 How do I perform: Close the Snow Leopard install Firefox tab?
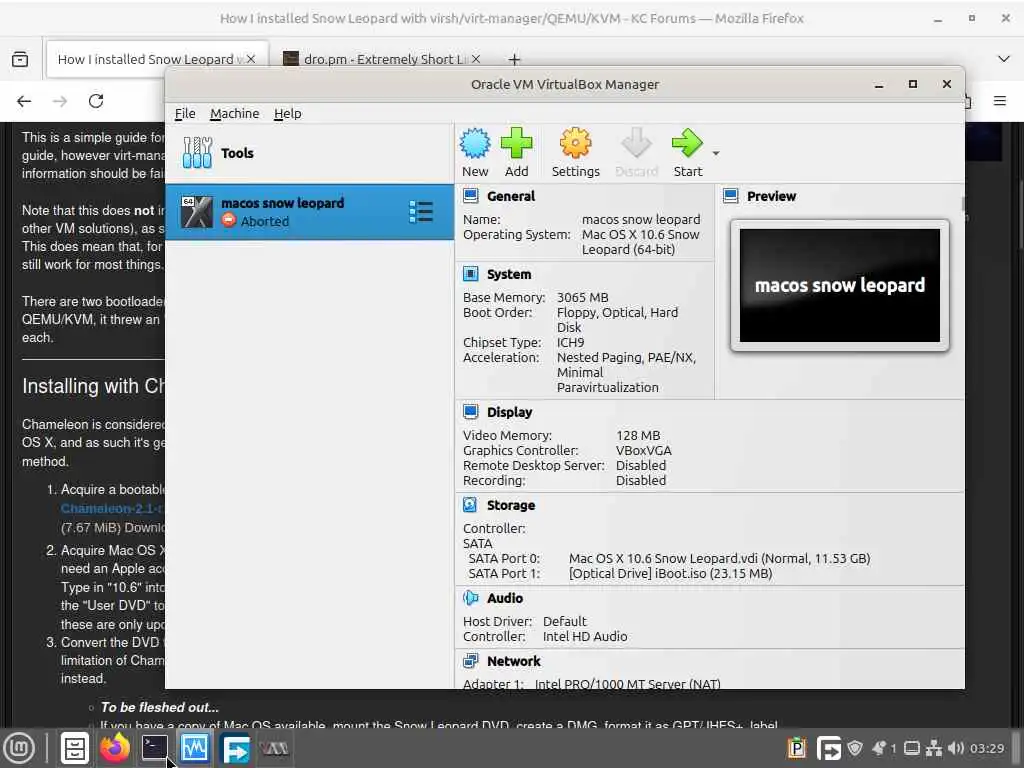coord(251,59)
